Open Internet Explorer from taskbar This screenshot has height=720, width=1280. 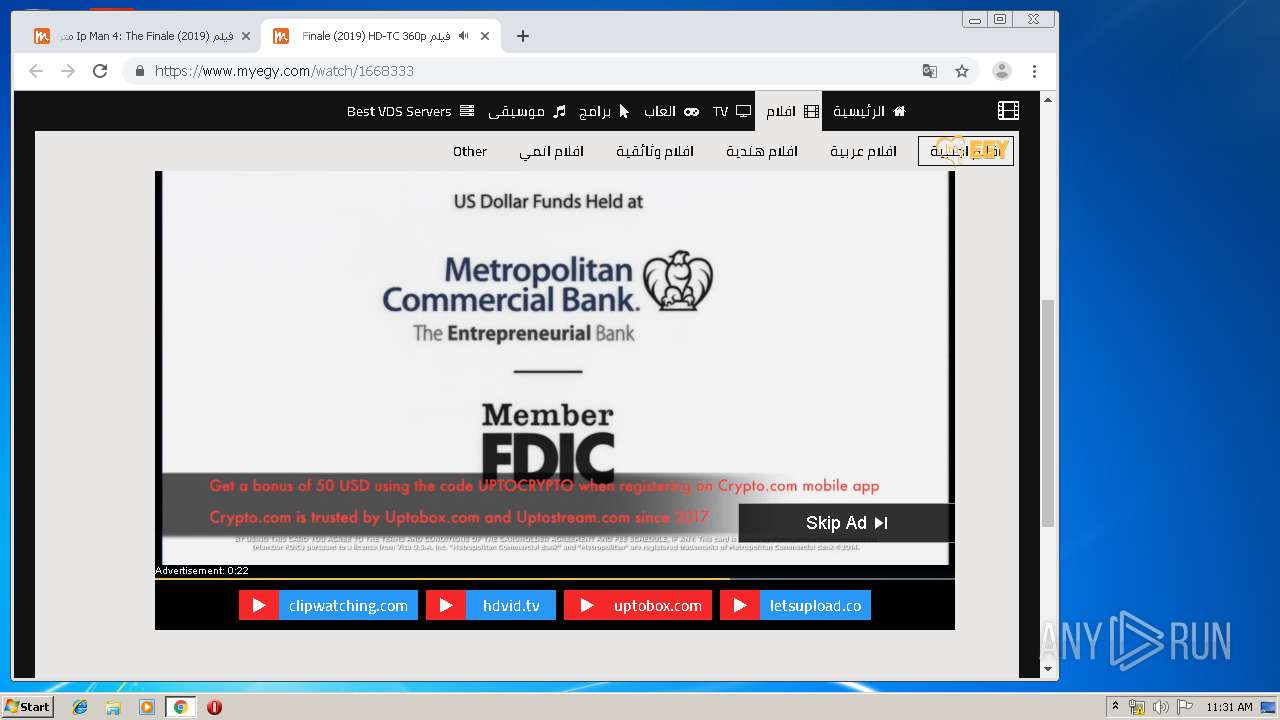click(80, 707)
